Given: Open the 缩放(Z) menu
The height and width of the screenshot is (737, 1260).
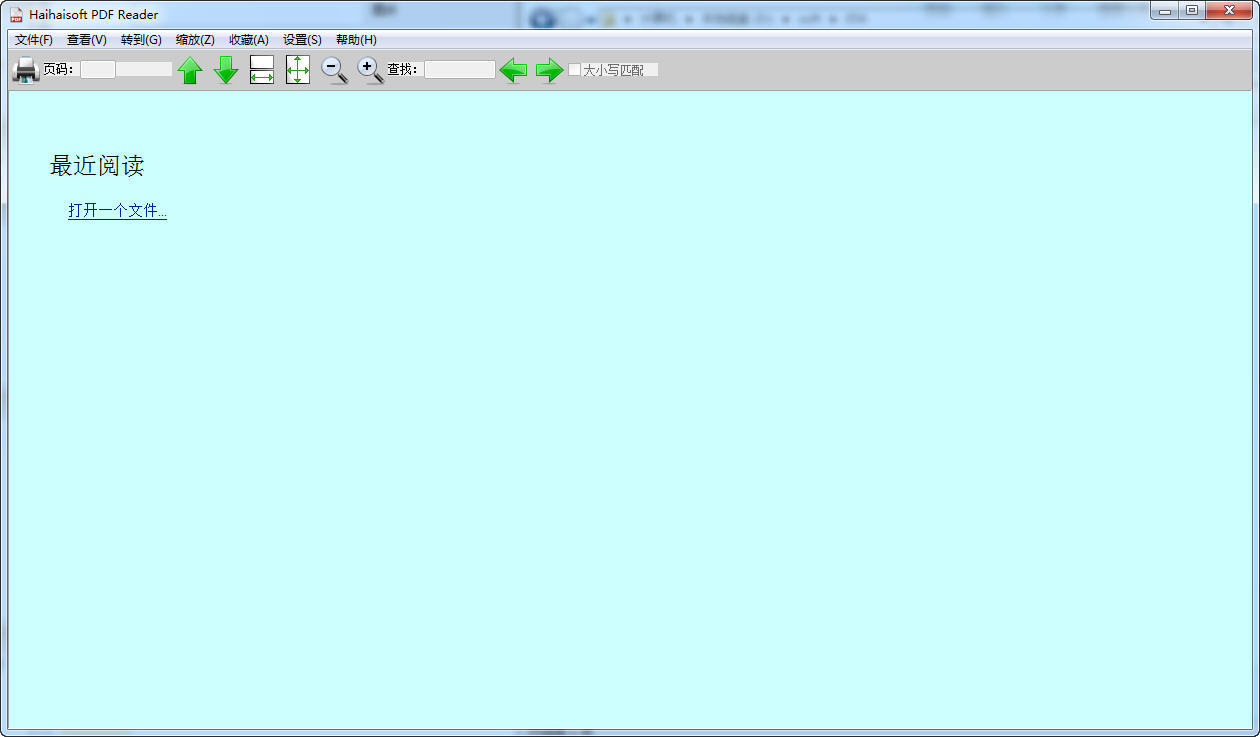Looking at the screenshot, I should click(194, 40).
